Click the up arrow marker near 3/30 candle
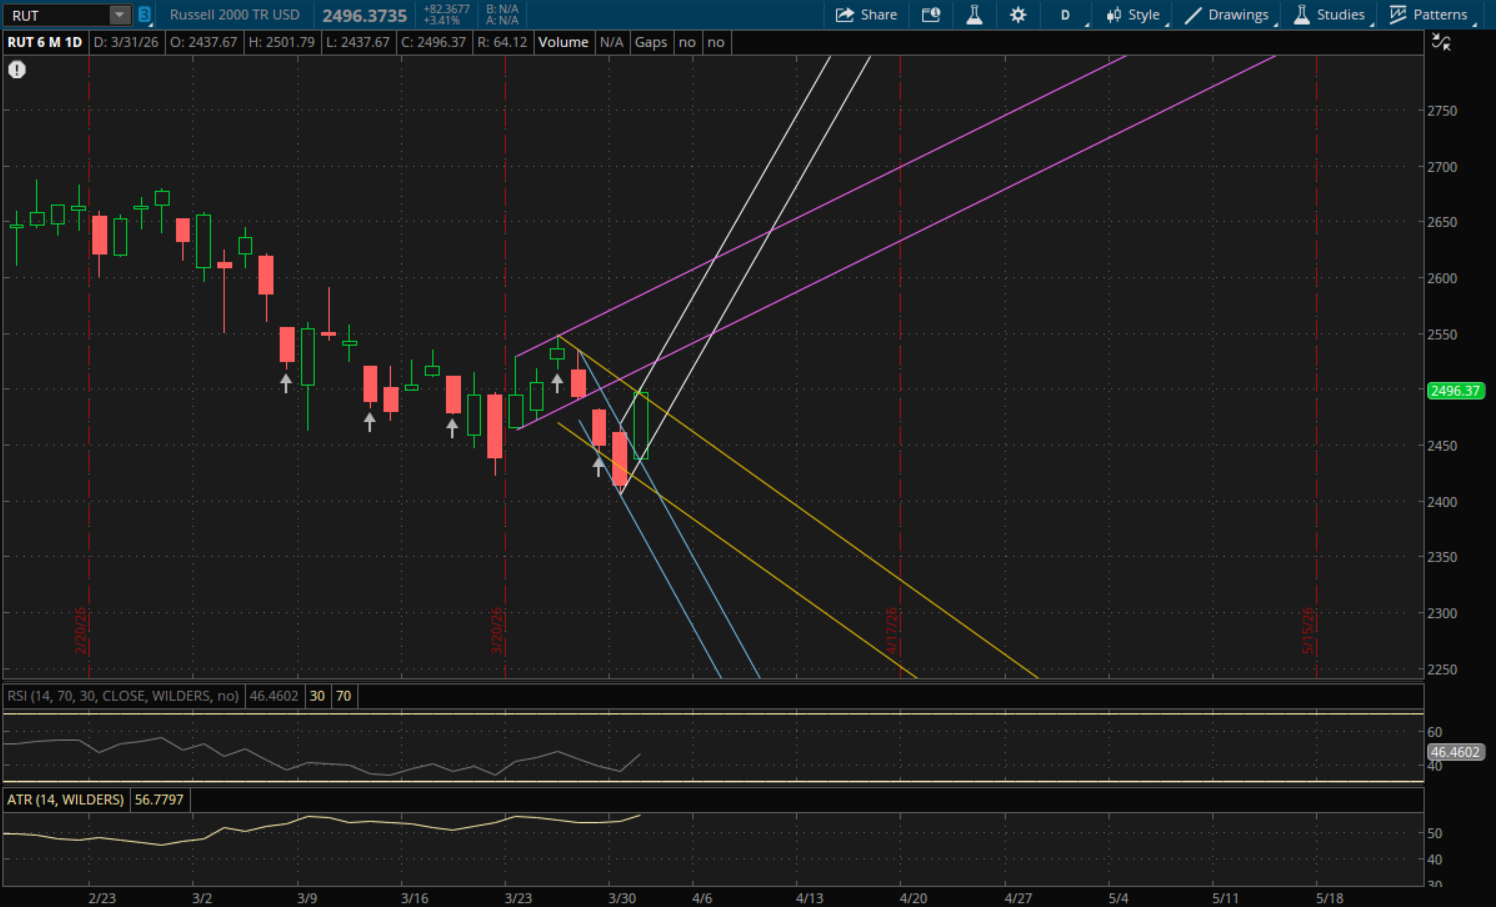The width and height of the screenshot is (1496, 907). [599, 465]
